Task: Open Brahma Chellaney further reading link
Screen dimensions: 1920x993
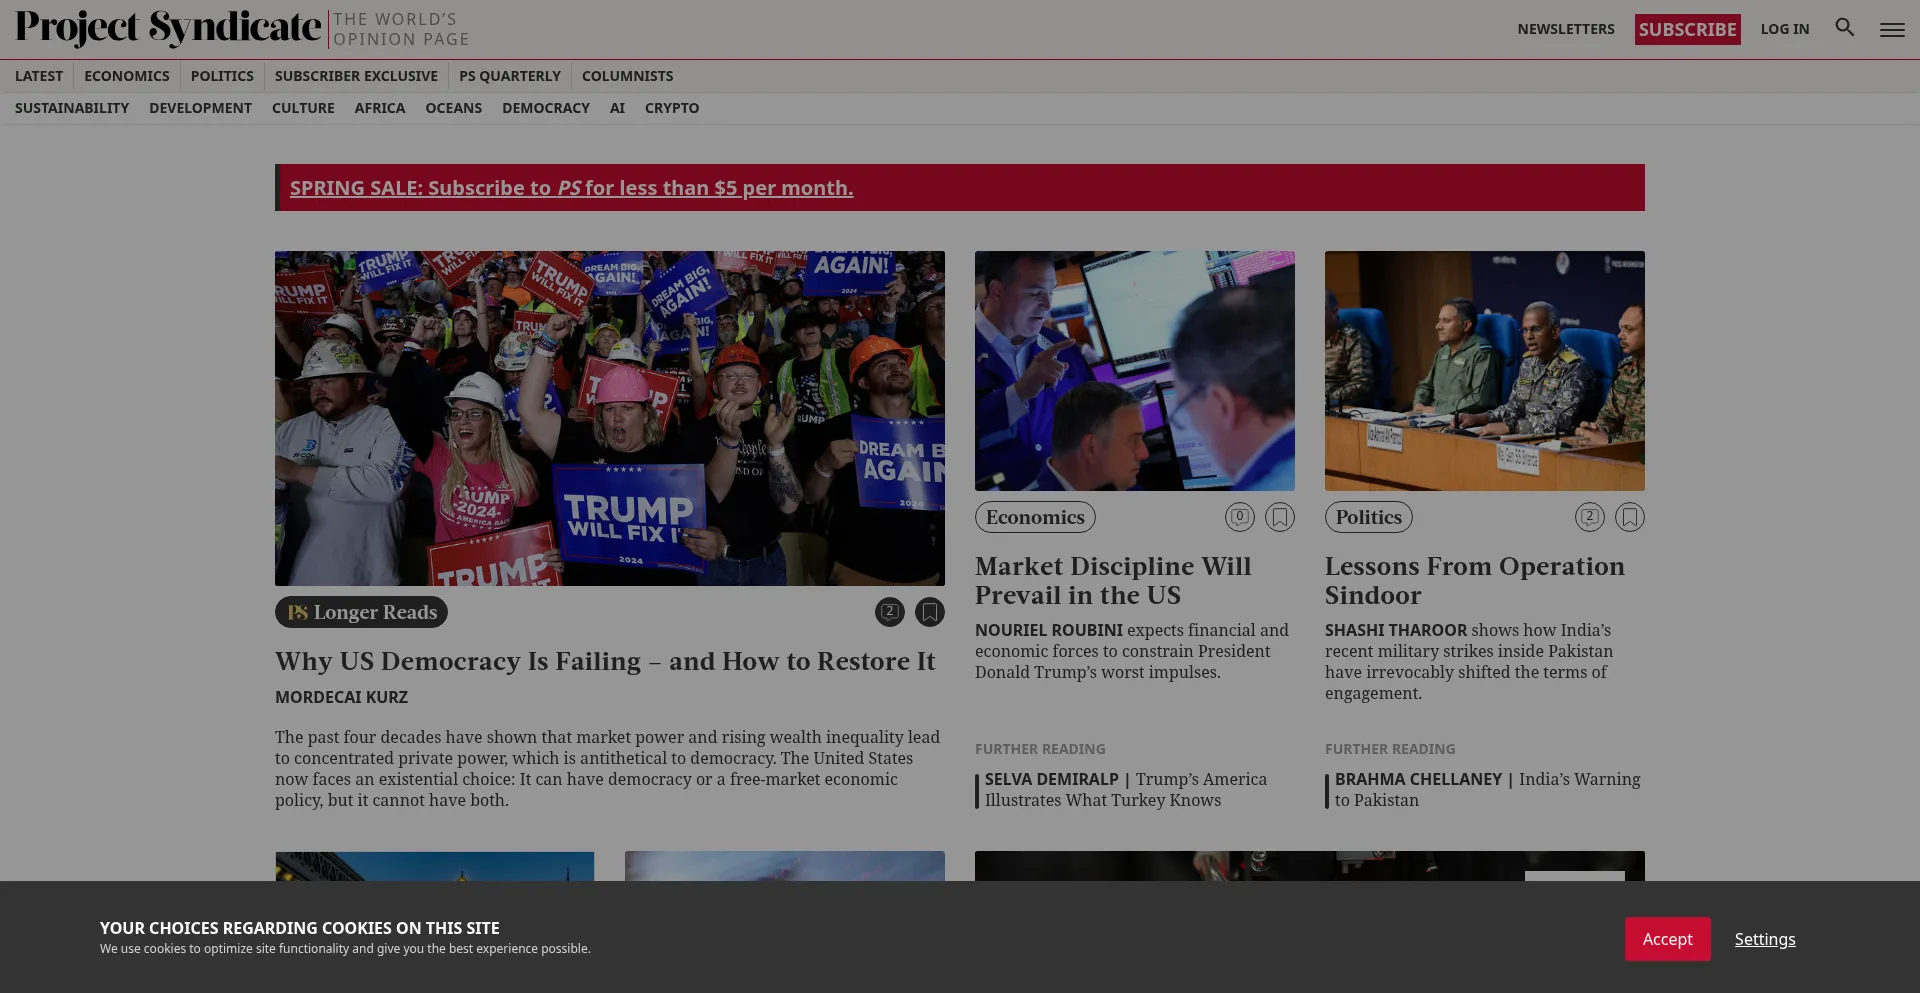Action: [1487, 789]
